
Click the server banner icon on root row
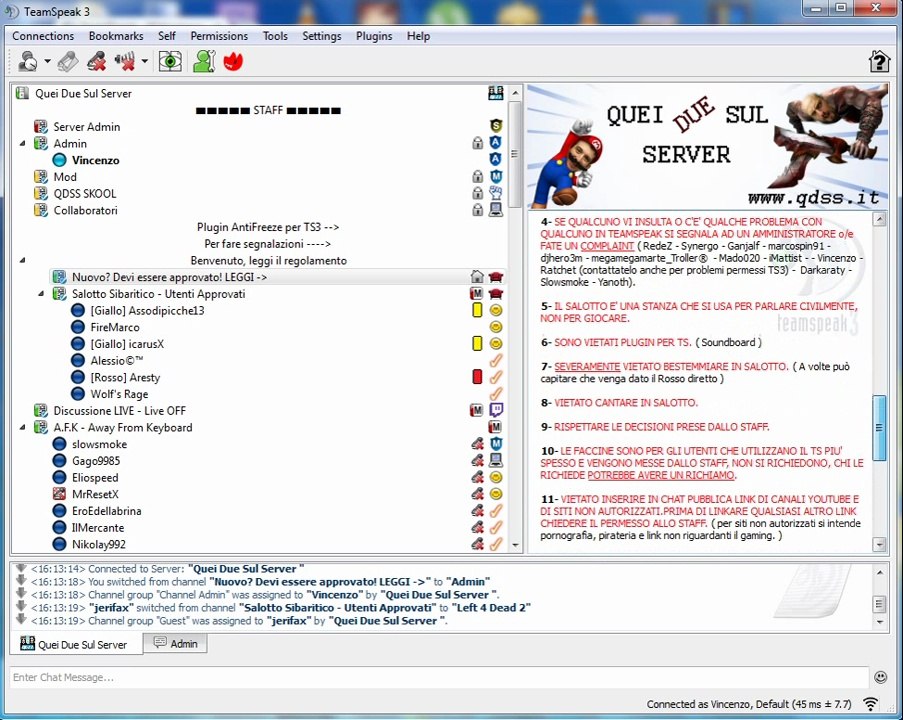pos(496,93)
